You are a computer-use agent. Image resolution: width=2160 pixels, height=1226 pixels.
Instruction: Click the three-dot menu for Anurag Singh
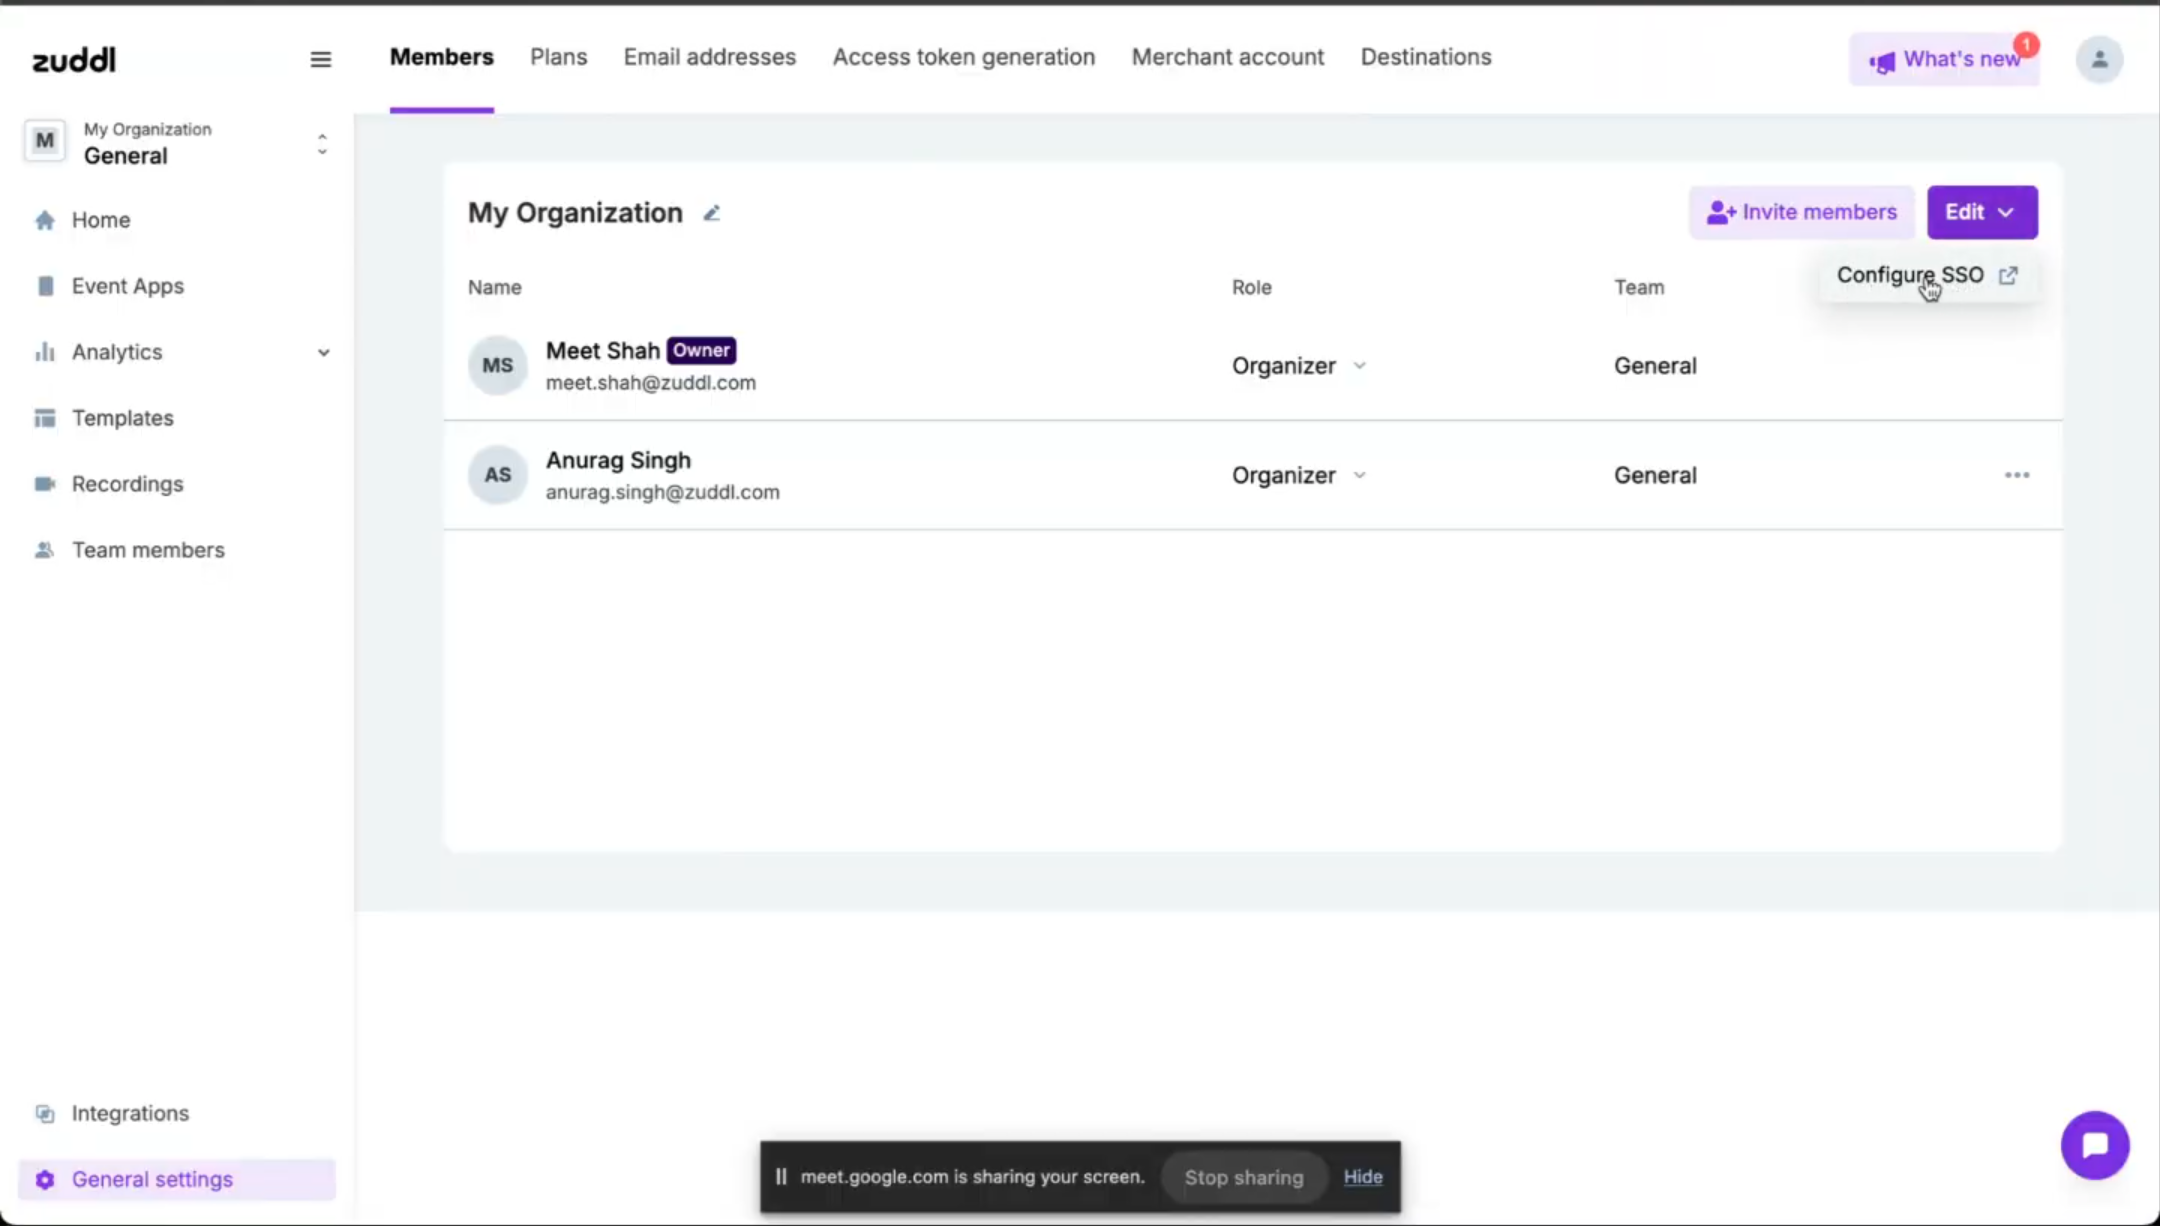coord(2016,475)
